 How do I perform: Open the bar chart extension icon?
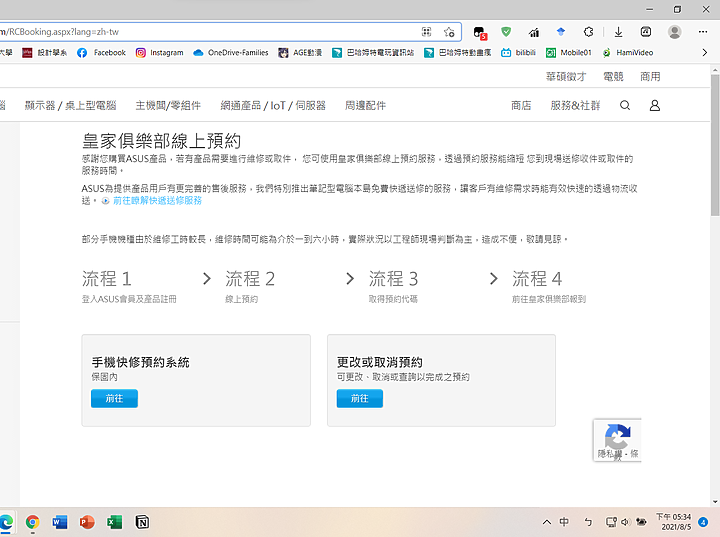click(x=534, y=32)
